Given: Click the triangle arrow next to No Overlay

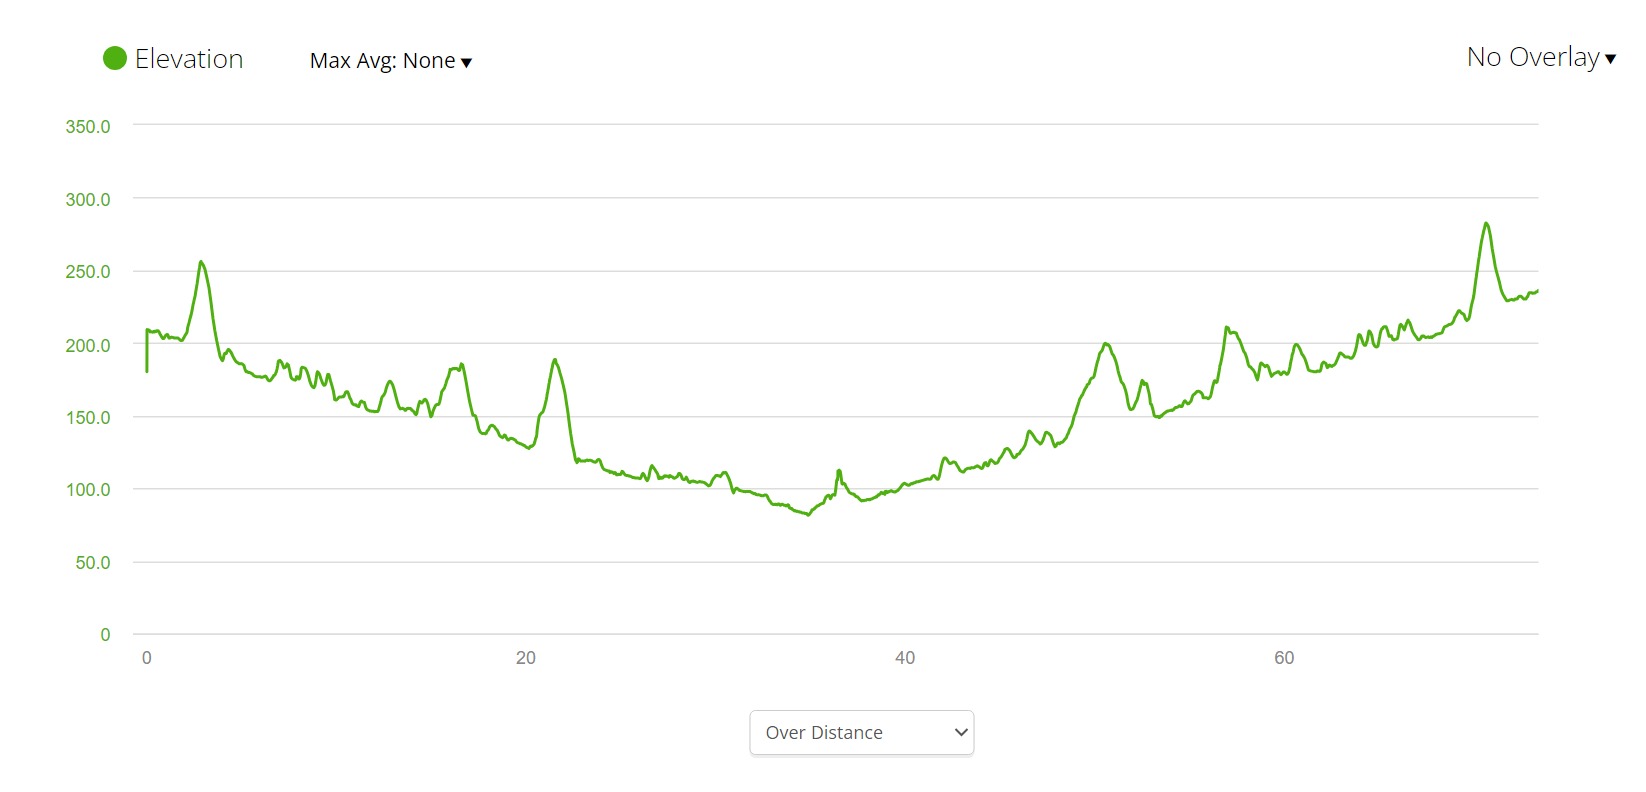Looking at the screenshot, I should click(1610, 59).
